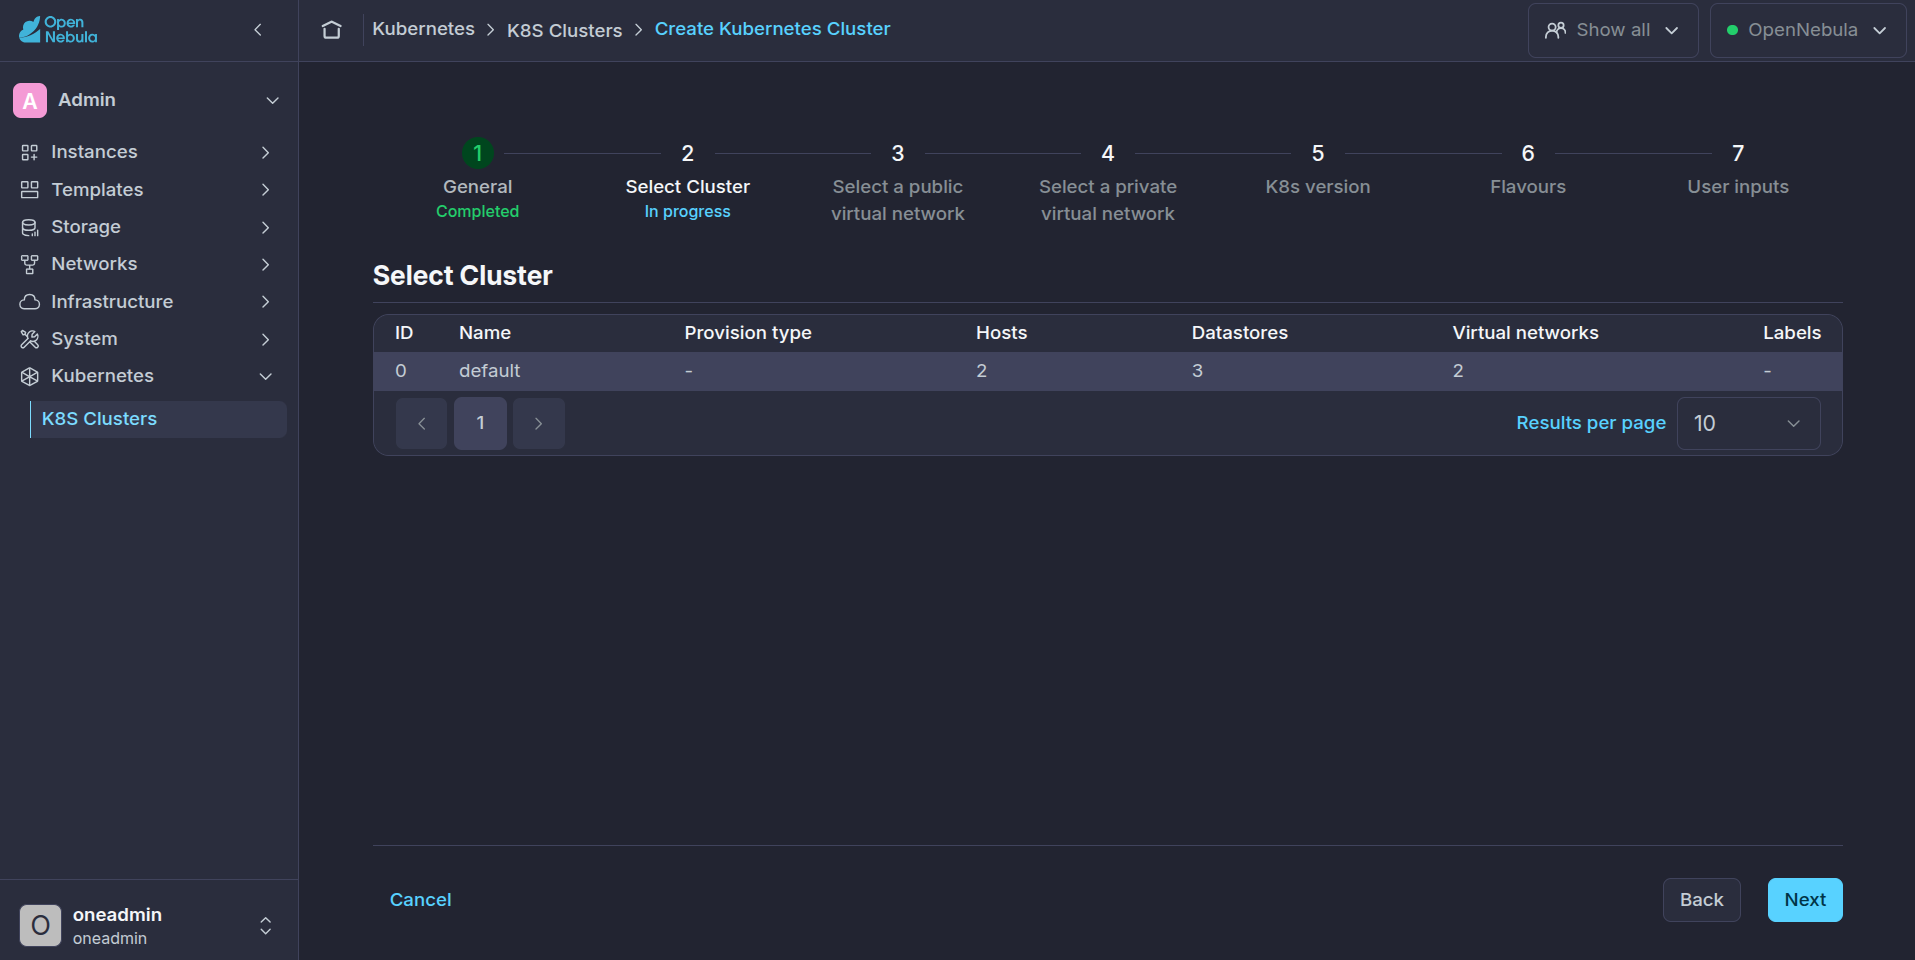Click the Labels column header
This screenshot has height=960, width=1915.
[x=1791, y=333]
